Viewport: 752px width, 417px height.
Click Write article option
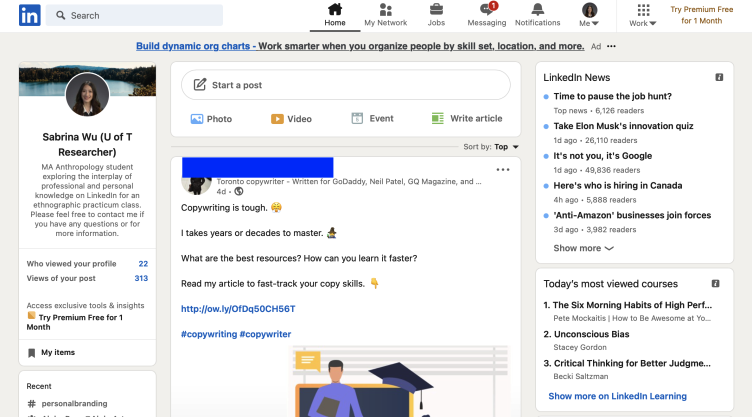click(467, 119)
